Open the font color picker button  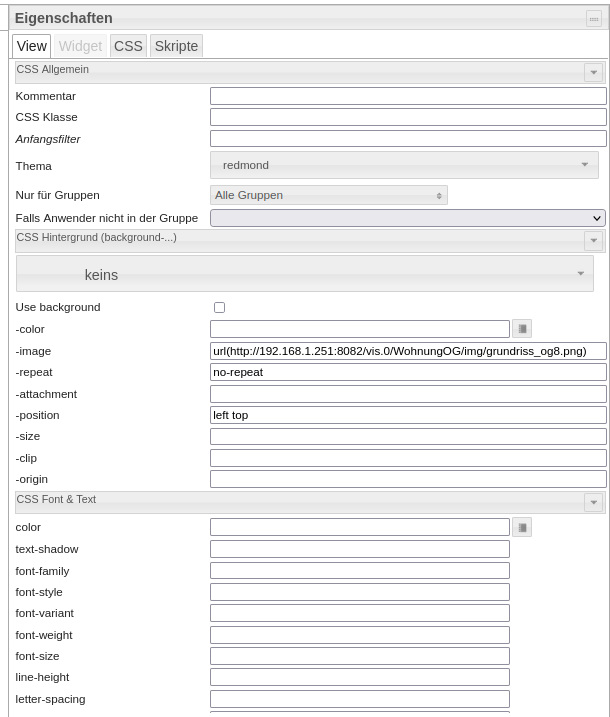coord(521,527)
